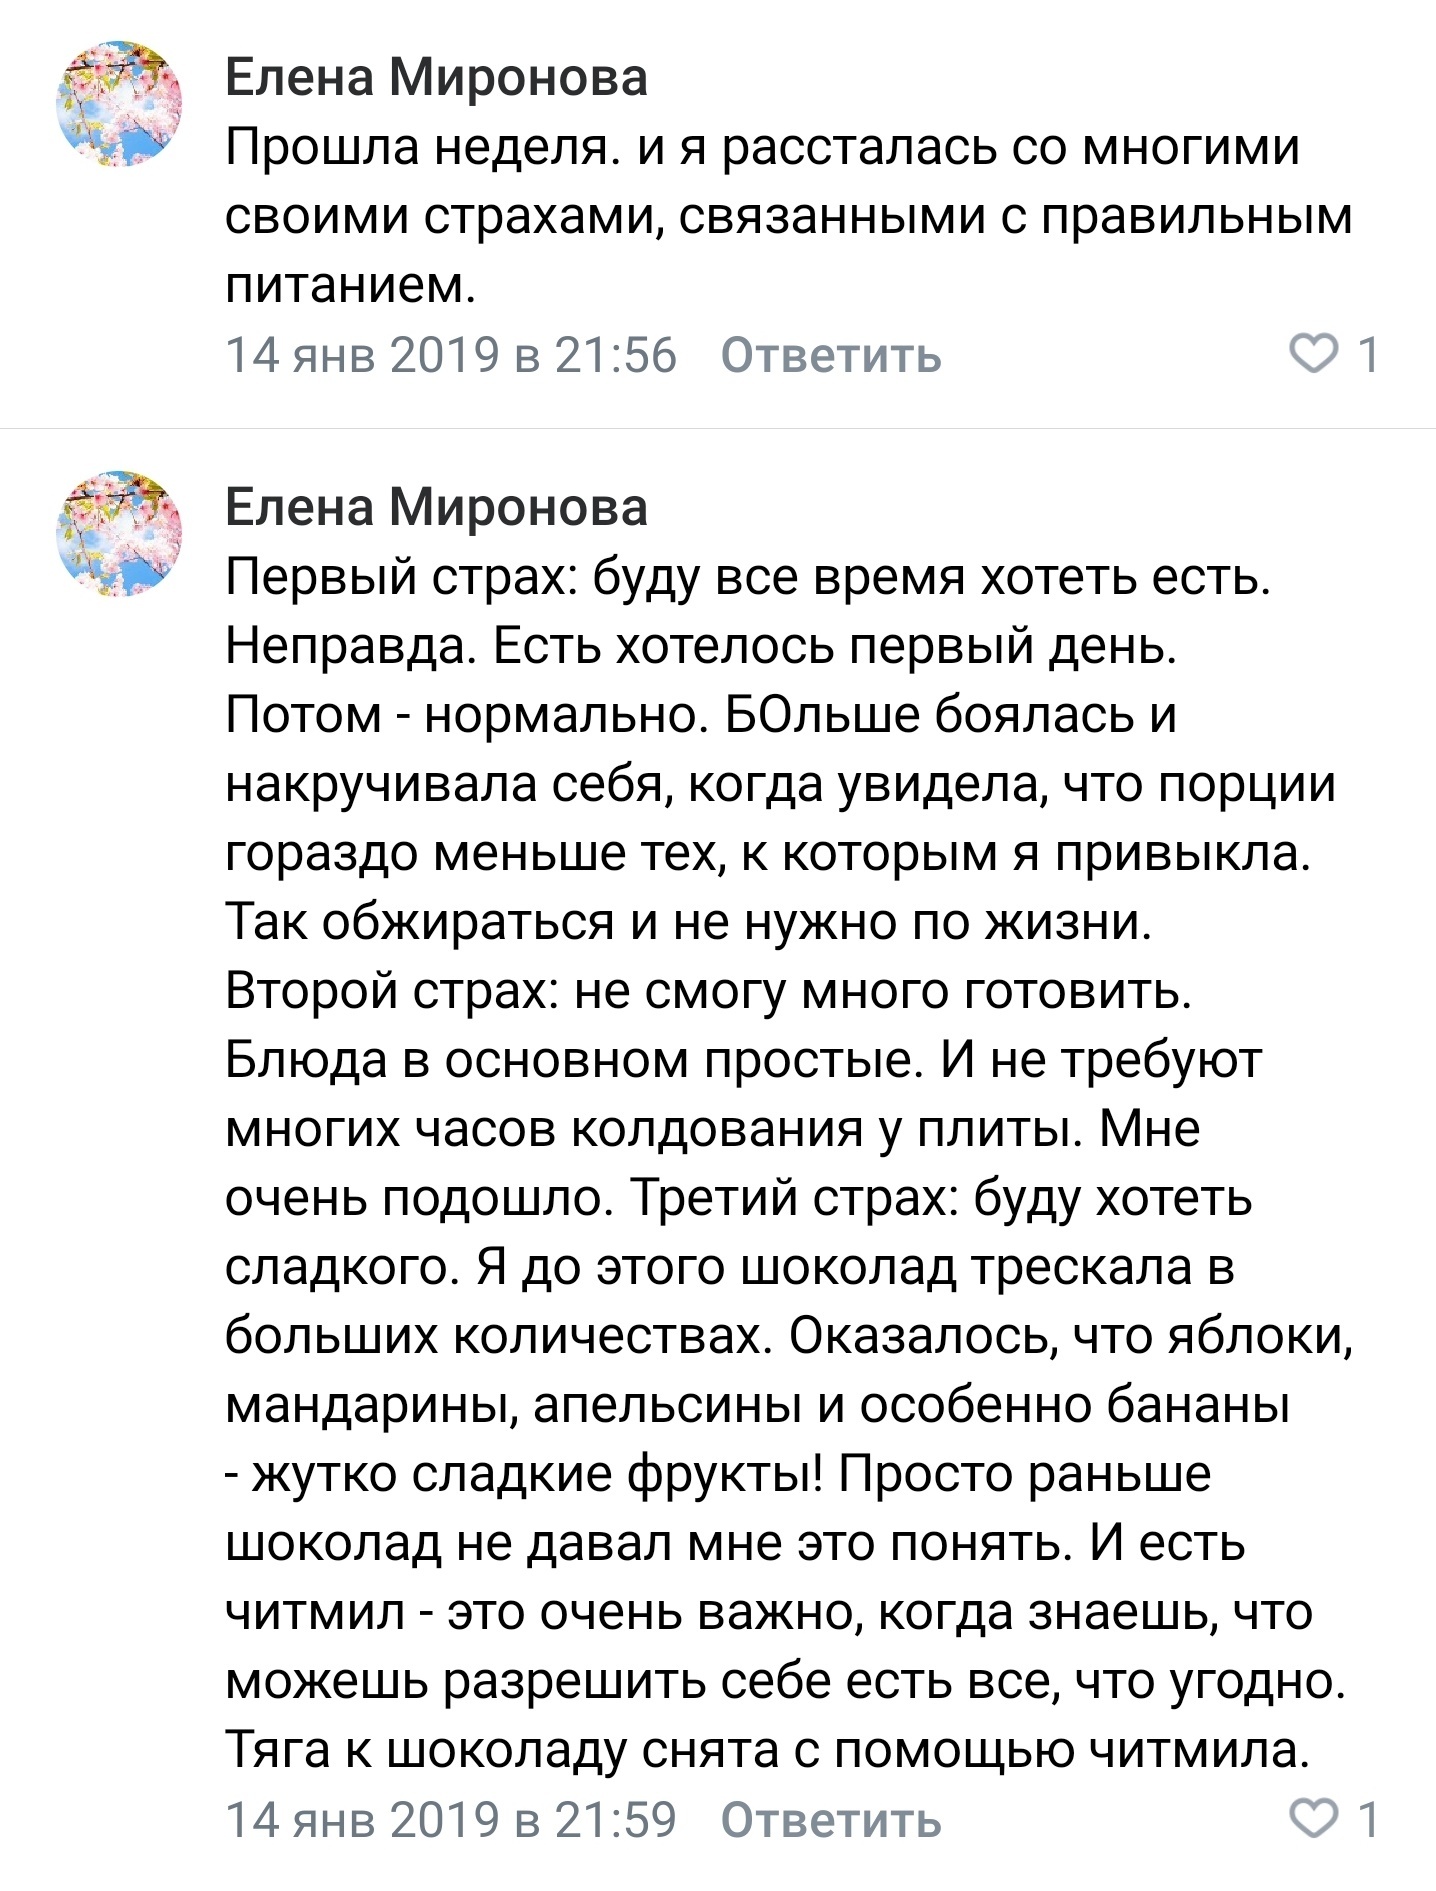The height and width of the screenshot is (1891, 1436).
Task: Click the line 'Так обжираться и не нужно'
Action: (x=688, y=921)
